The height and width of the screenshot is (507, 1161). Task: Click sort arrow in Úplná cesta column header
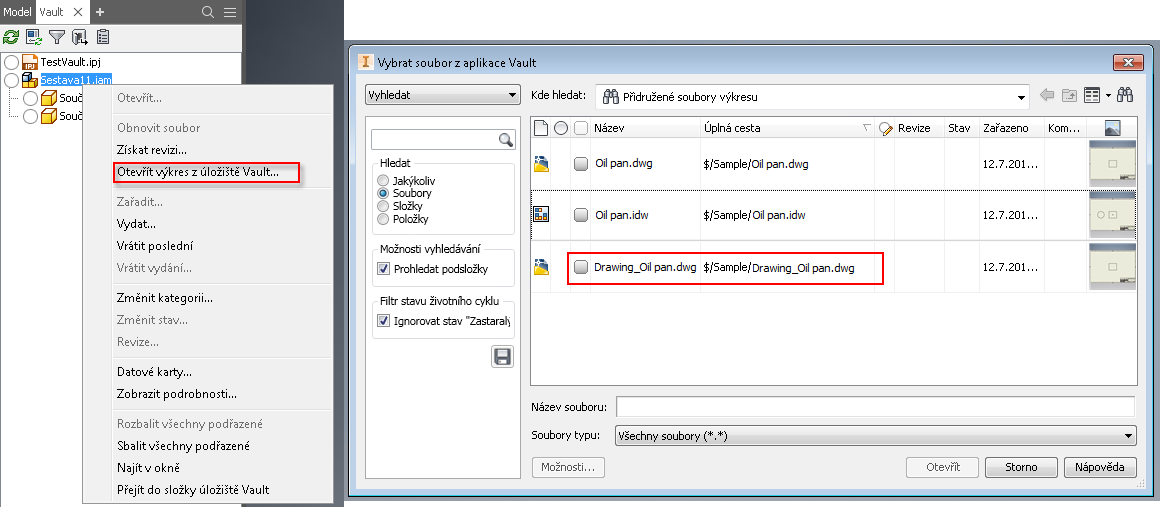tap(866, 128)
